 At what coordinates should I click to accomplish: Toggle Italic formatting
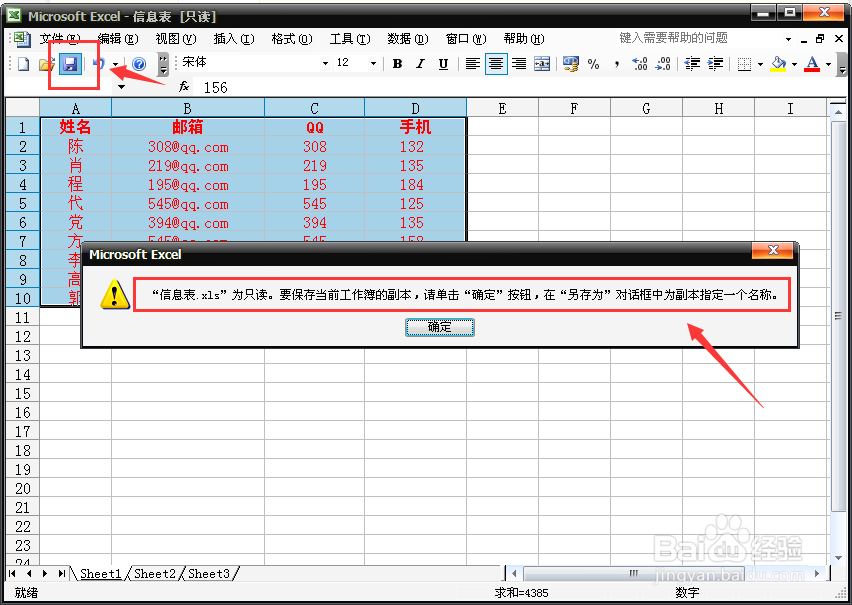coord(420,64)
